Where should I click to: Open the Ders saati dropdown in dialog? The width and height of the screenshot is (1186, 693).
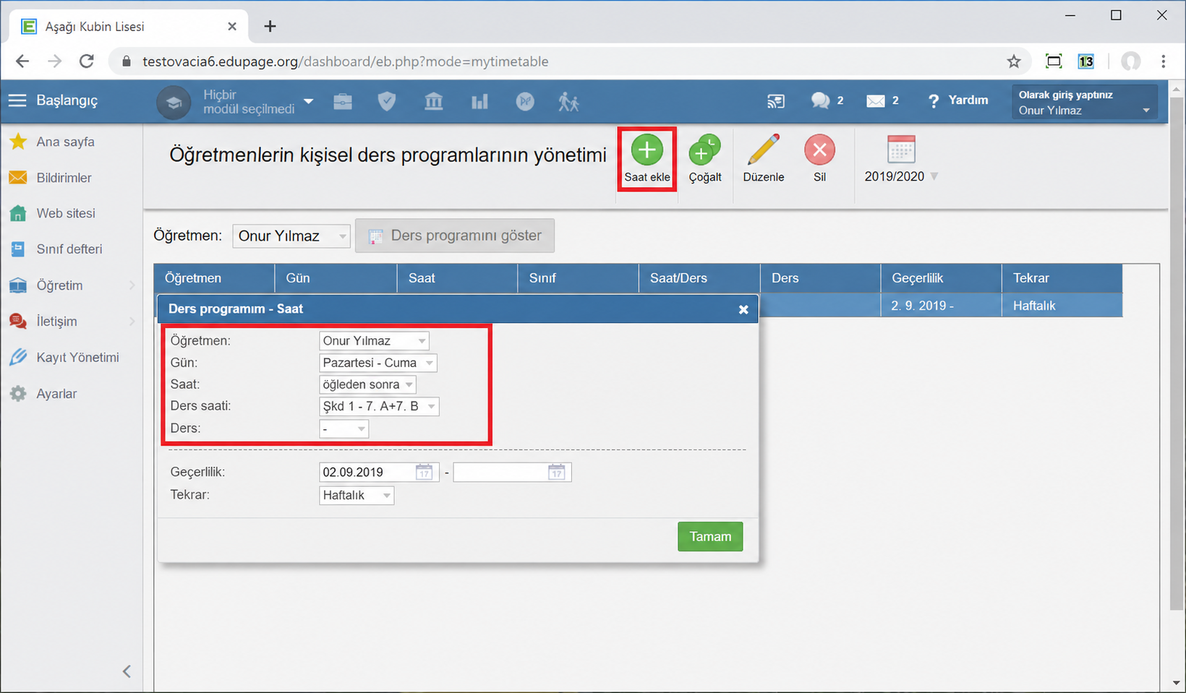point(378,406)
